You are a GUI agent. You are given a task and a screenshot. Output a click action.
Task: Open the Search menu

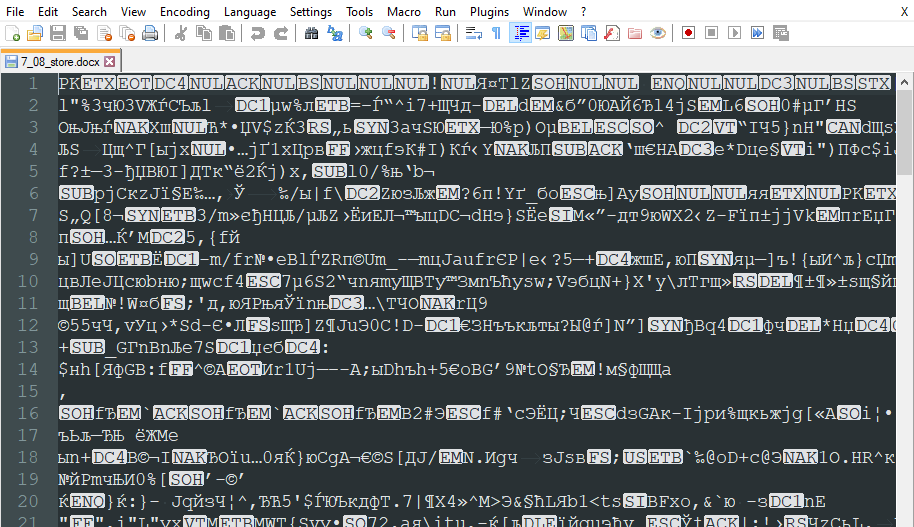click(89, 12)
